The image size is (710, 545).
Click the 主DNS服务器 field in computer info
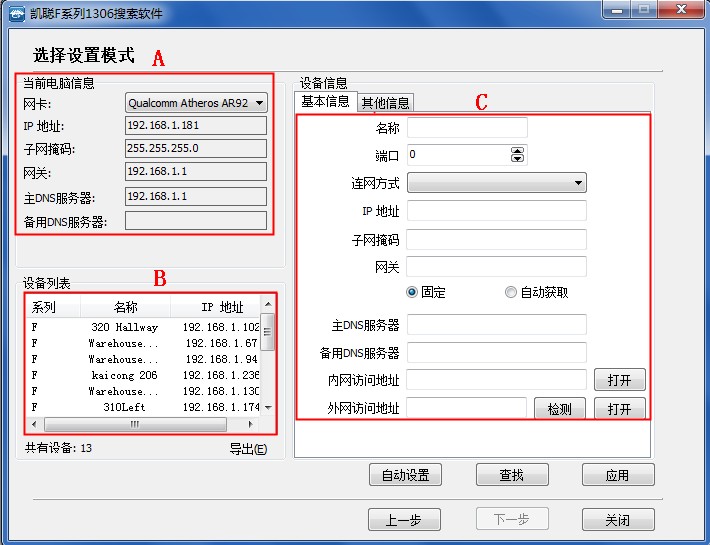pyautogui.click(x=196, y=196)
